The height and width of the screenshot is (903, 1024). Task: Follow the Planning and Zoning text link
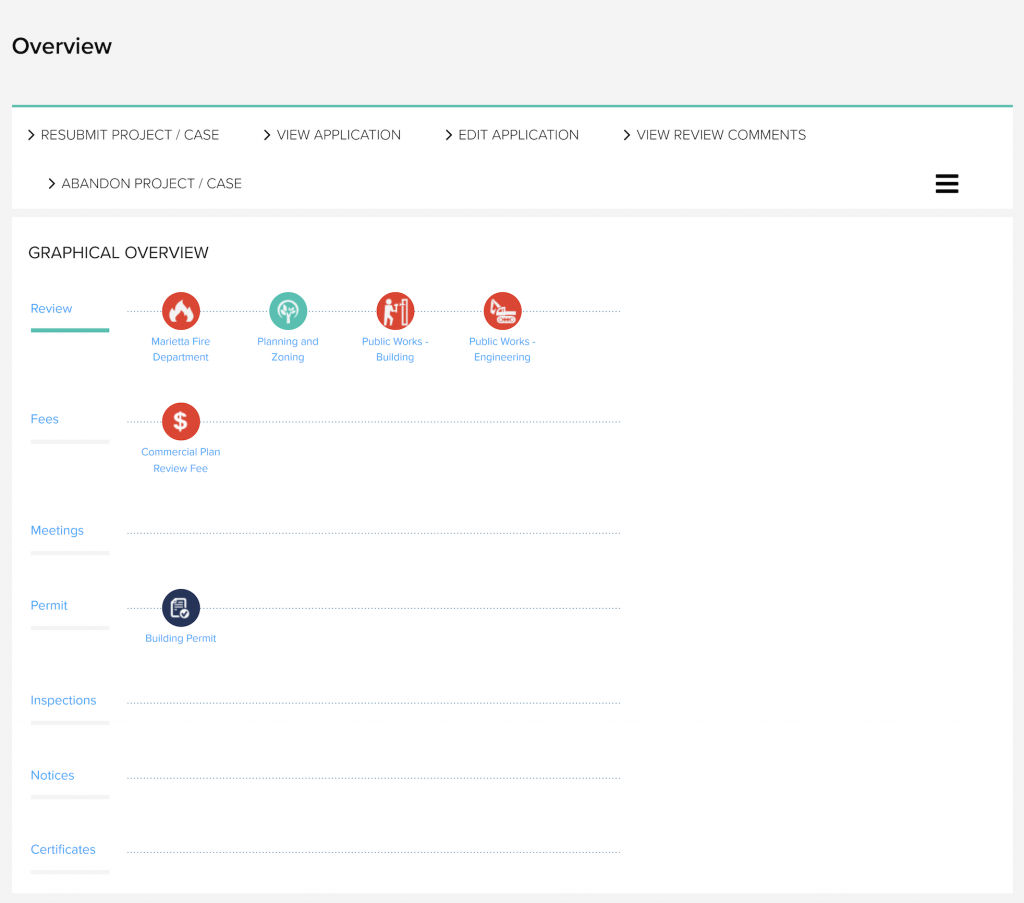coord(288,349)
